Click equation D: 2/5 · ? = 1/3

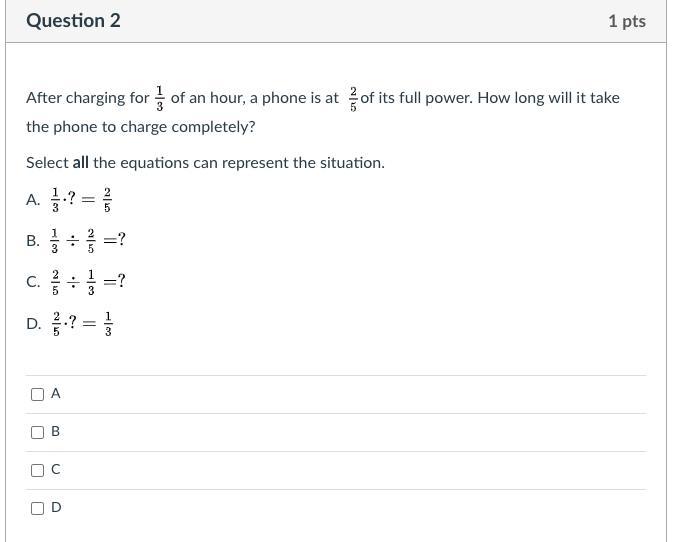82,324
